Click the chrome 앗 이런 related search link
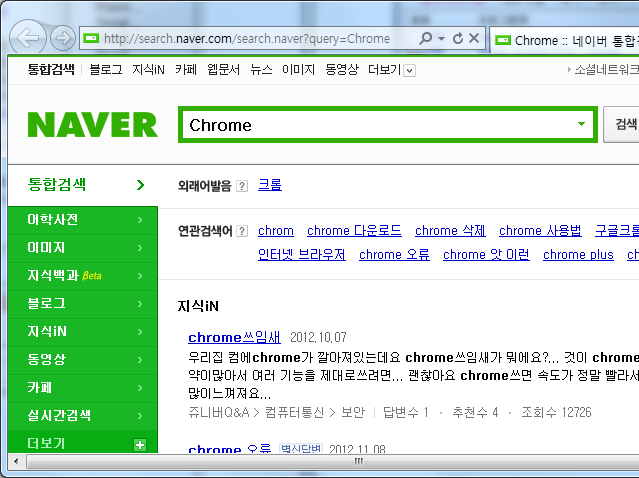 pos(486,255)
